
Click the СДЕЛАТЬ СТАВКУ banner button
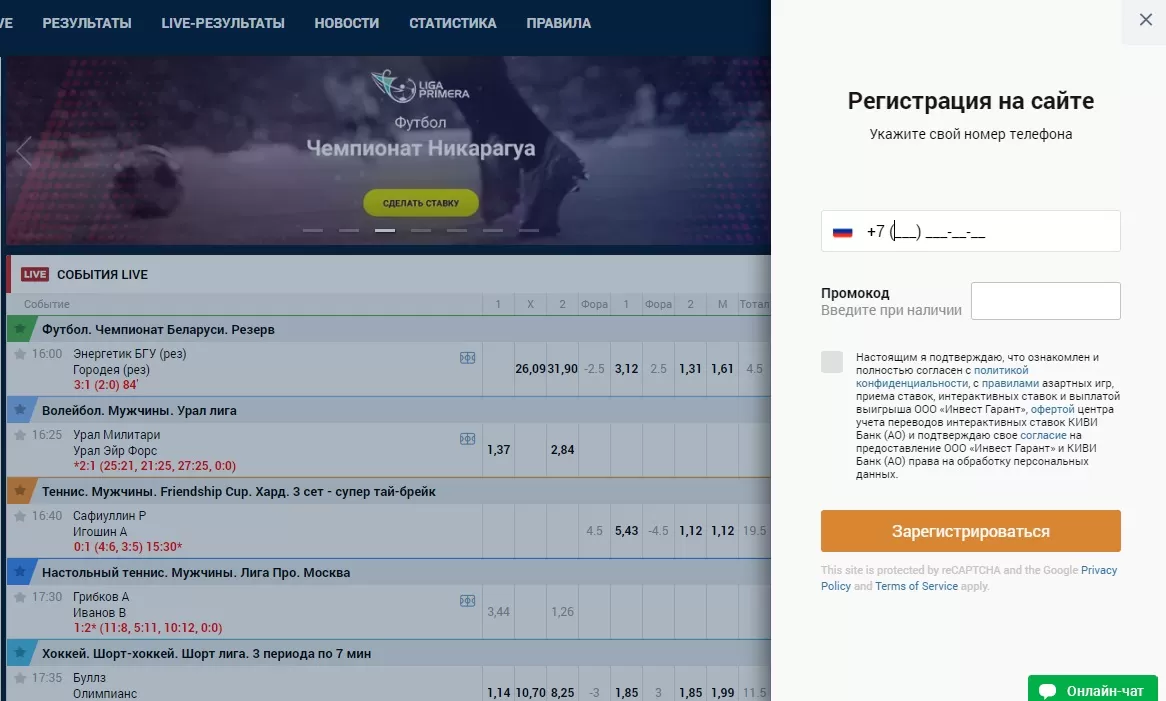[x=421, y=203]
